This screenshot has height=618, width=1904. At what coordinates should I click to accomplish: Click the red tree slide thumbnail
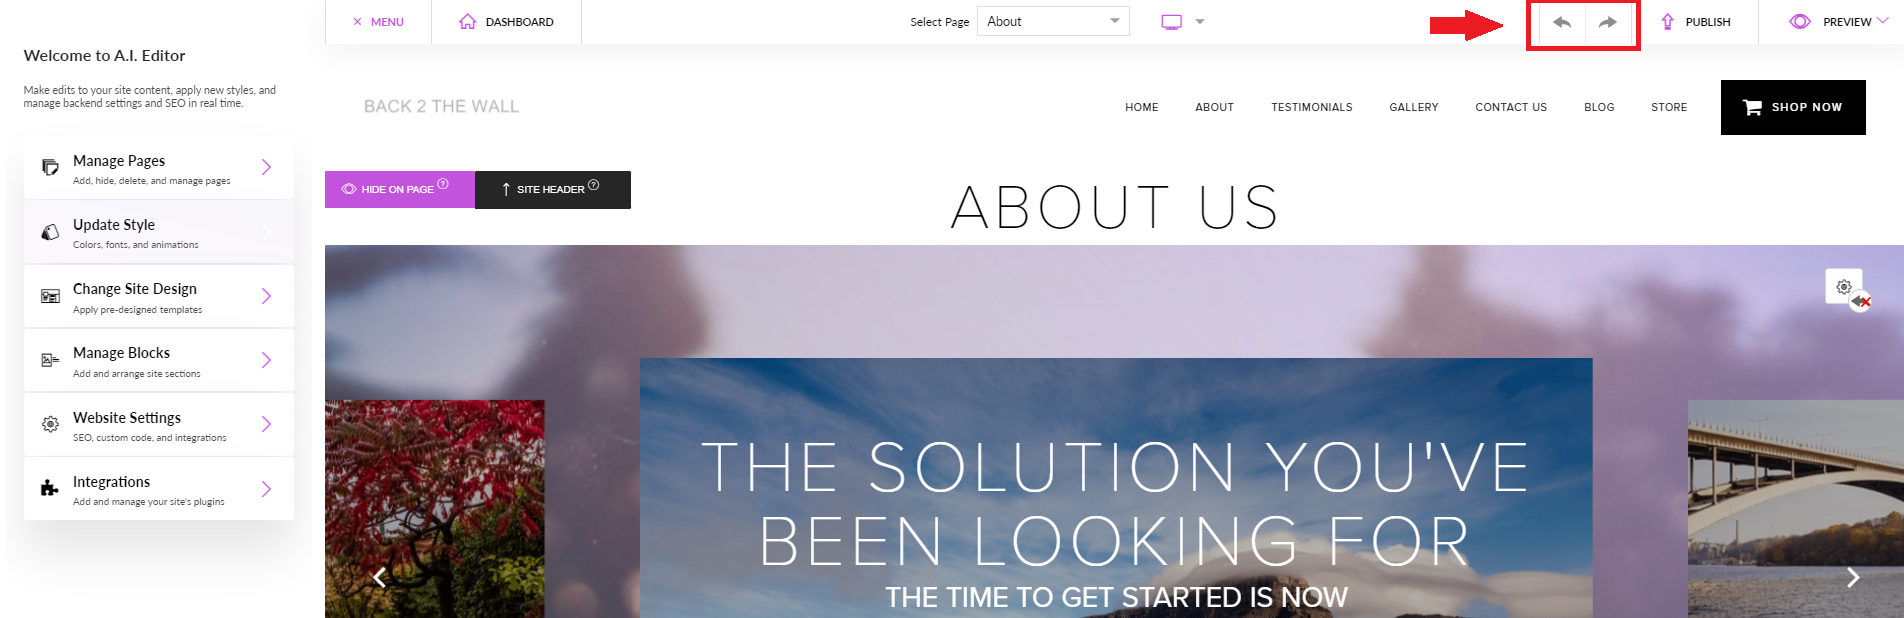tap(435, 508)
